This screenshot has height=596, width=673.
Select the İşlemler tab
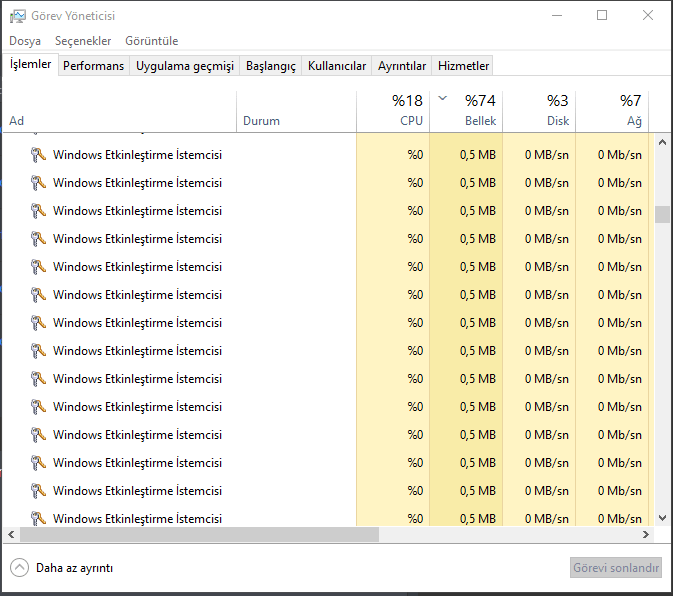(x=30, y=64)
